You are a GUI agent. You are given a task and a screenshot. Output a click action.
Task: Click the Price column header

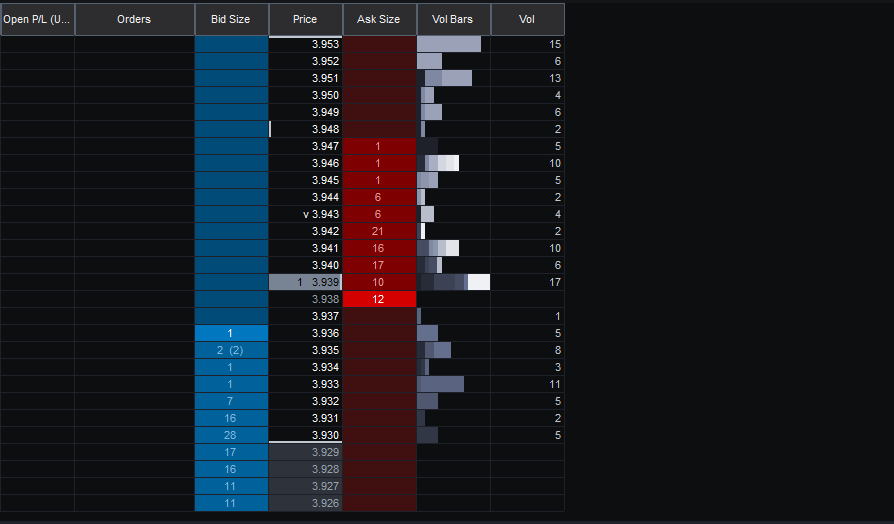306,19
